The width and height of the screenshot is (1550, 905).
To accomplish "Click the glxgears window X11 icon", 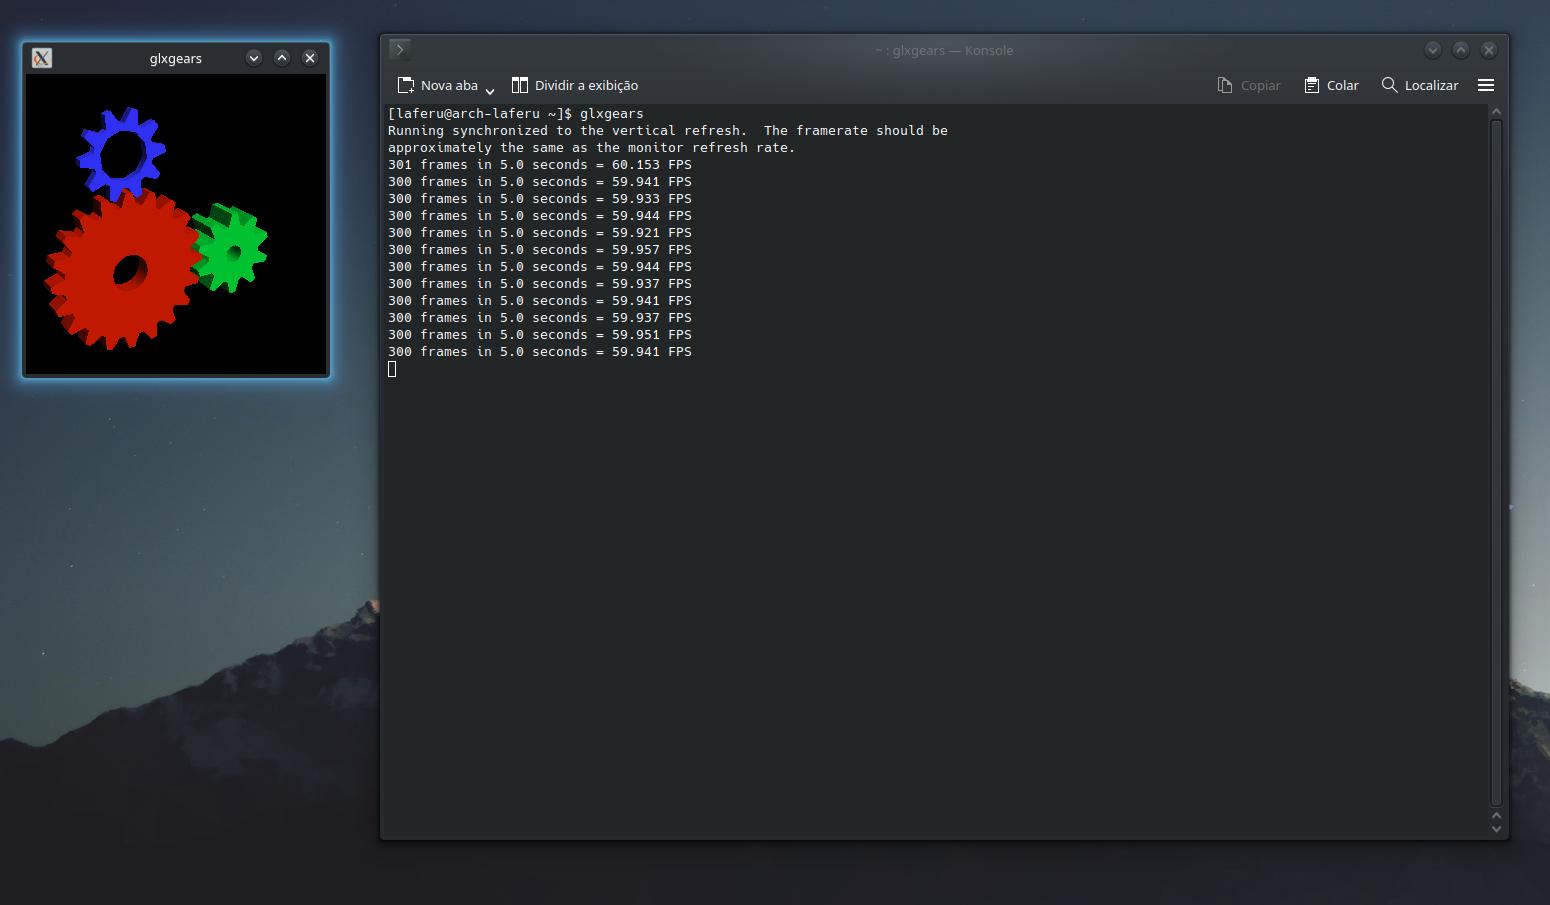I will pyautogui.click(x=42, y=58).
